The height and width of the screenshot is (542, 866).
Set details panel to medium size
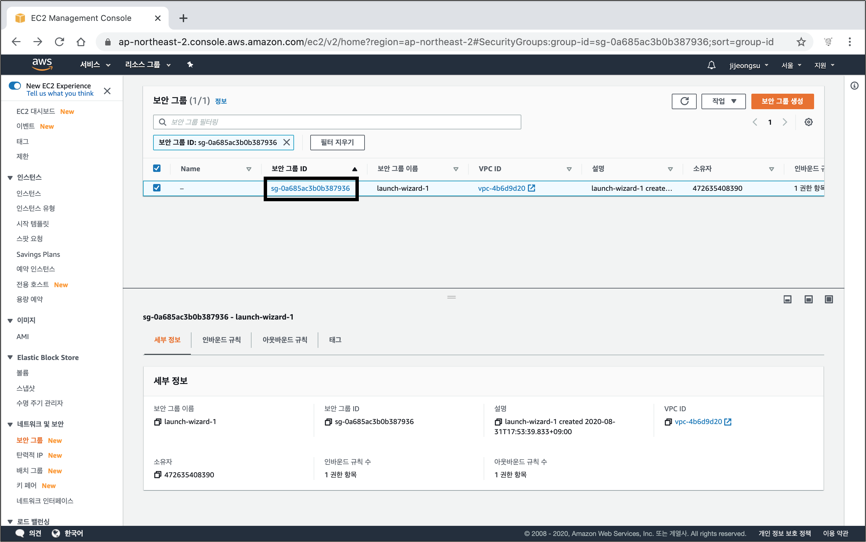[x=809, y=299]
